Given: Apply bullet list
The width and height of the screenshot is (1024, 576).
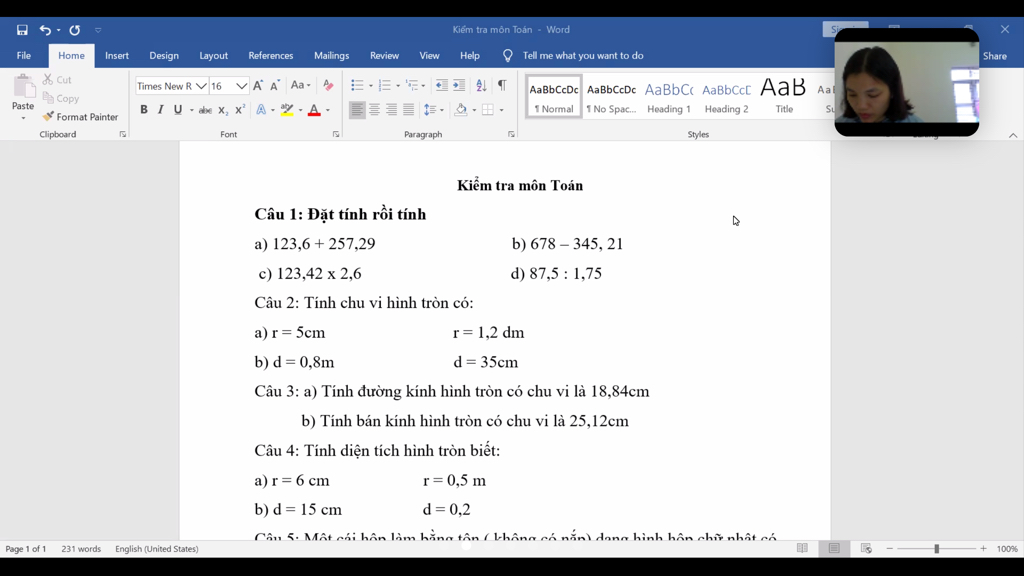Looking at the screenshot, I should [x=357, y=86].
